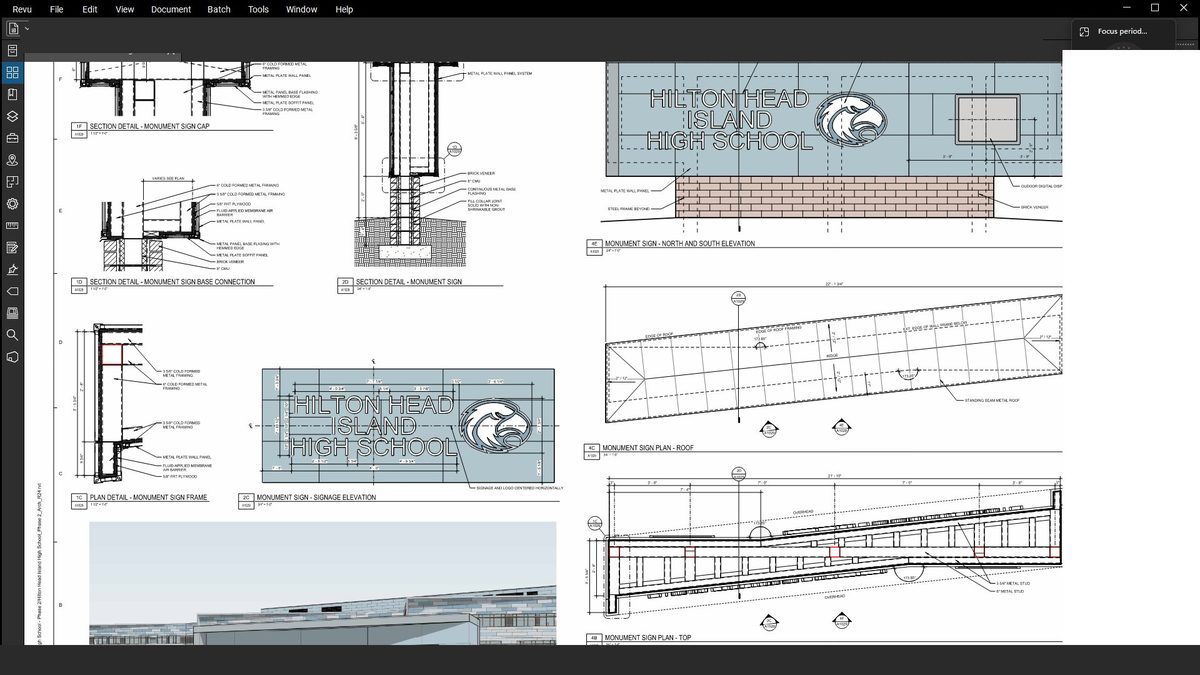
Task: Open the Tools menu
Action: 258,9
